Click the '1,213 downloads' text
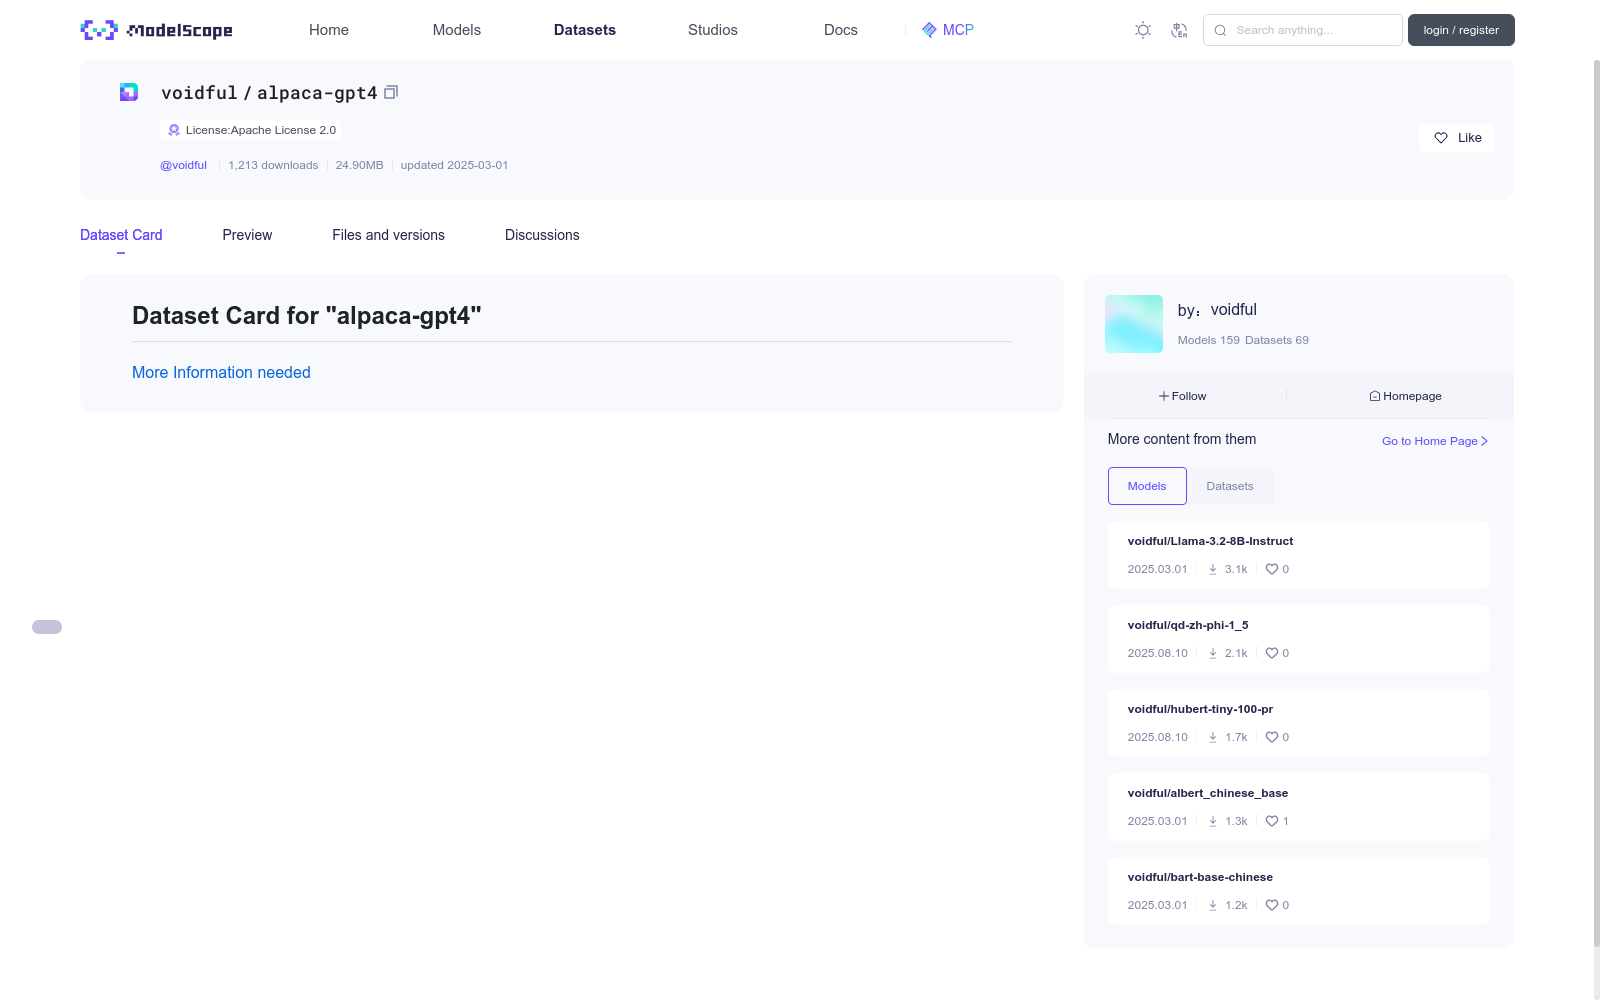1600x1000 pixels. [273, 165]
